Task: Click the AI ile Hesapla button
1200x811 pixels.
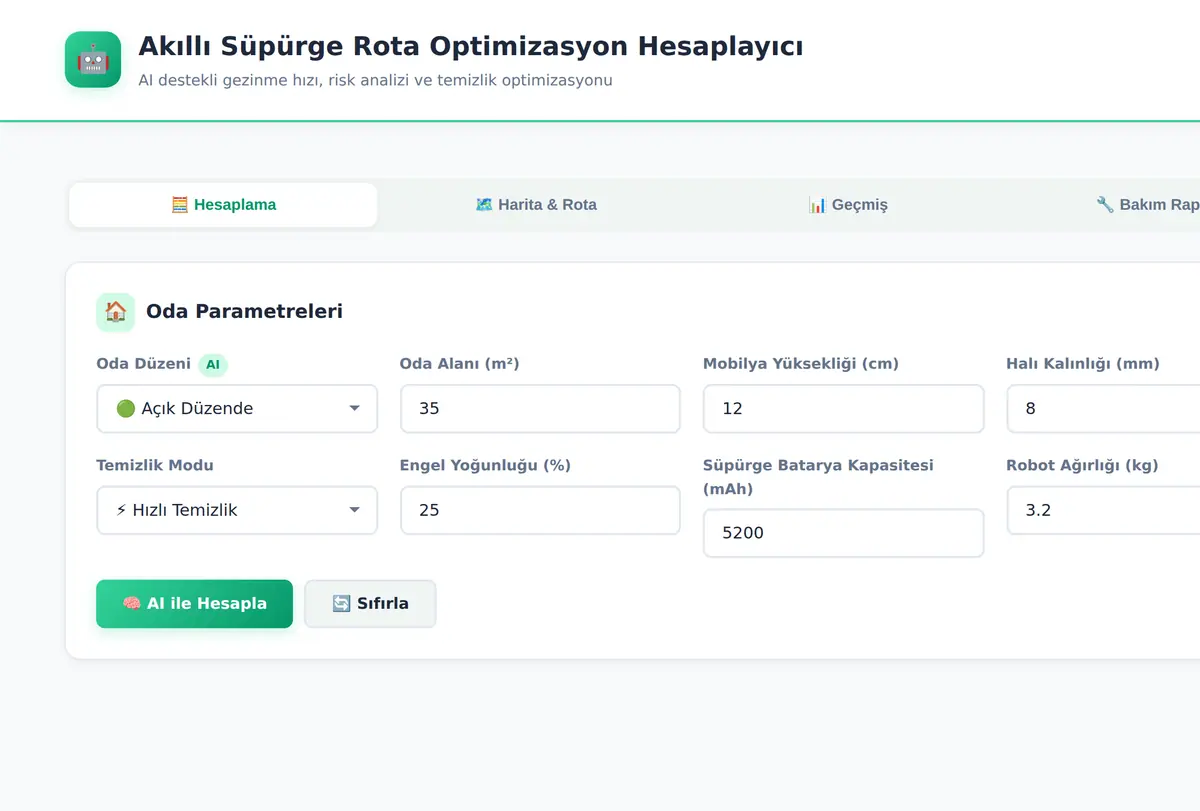Action: click(x=194, y=604)
